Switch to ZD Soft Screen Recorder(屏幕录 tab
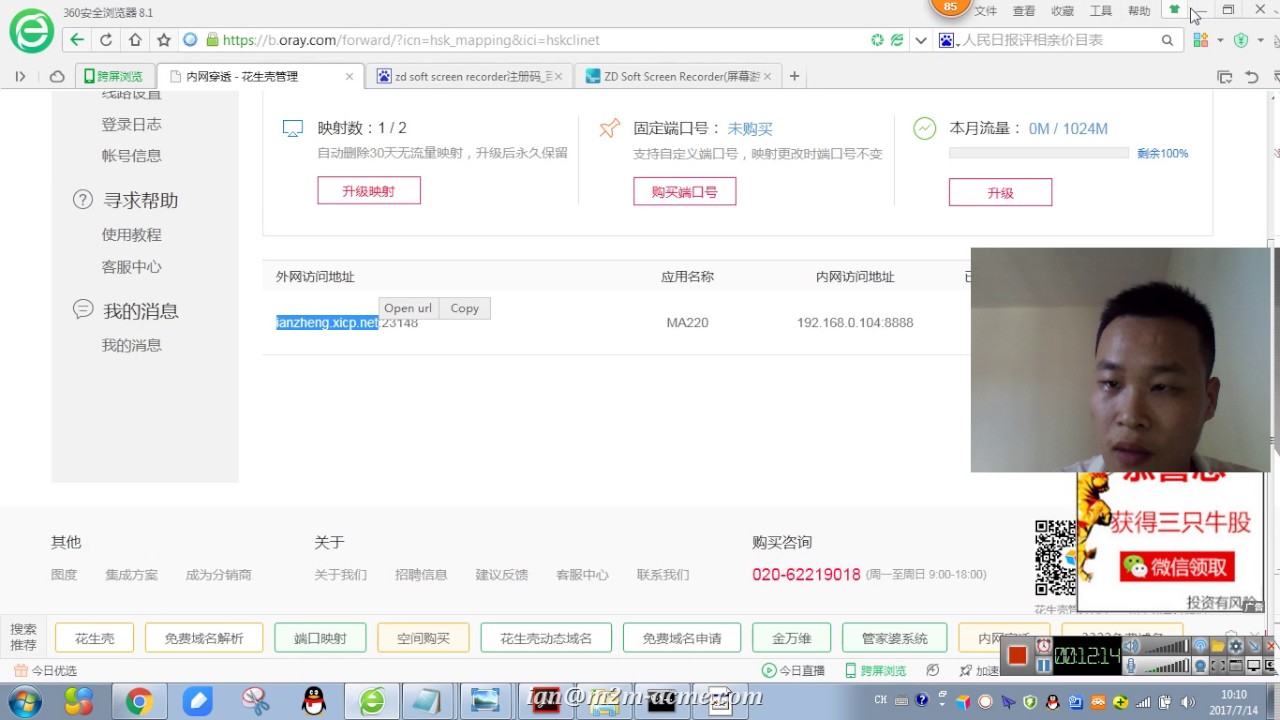The width and height of the screenshot is (1280, 720). coord(677,76)
